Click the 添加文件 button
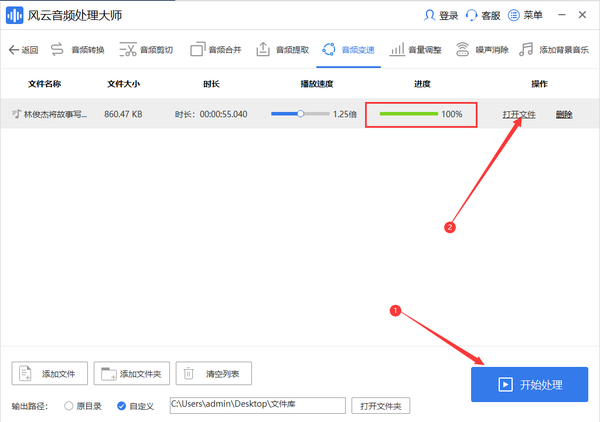600x422 pixels. tap(49, 373)
